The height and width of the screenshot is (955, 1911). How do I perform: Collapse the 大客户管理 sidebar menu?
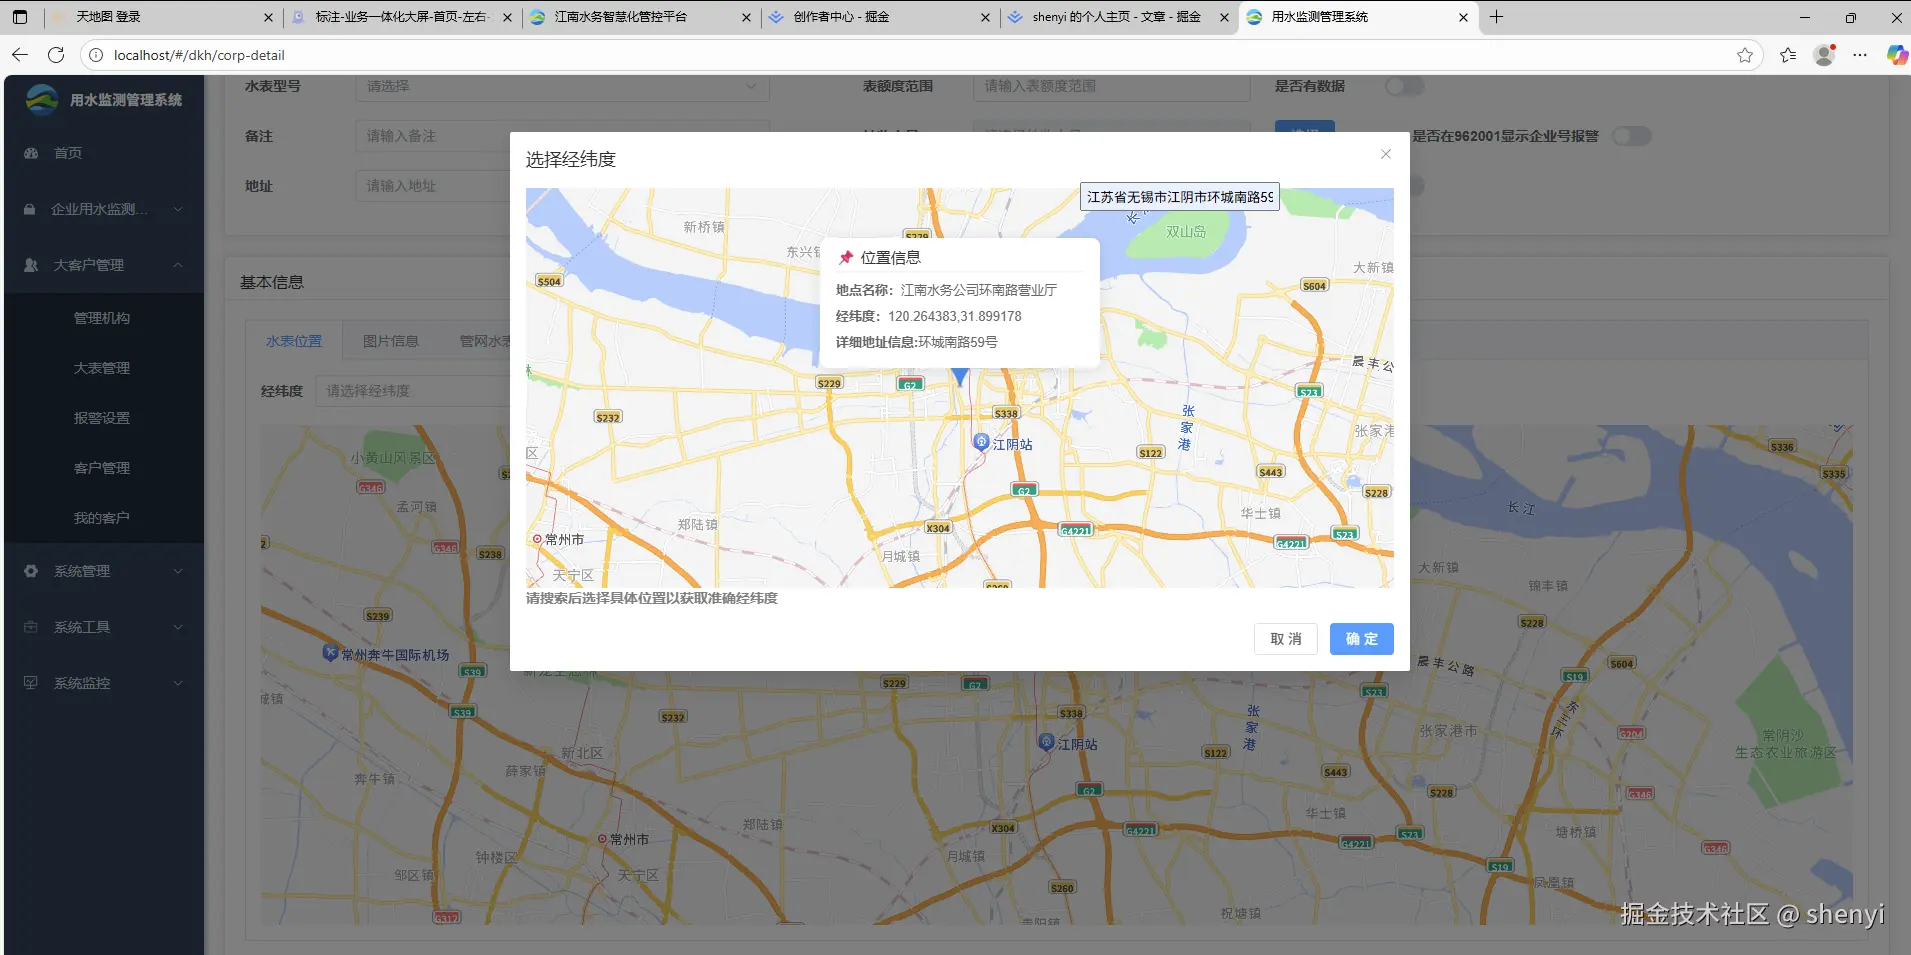point(104,265)
